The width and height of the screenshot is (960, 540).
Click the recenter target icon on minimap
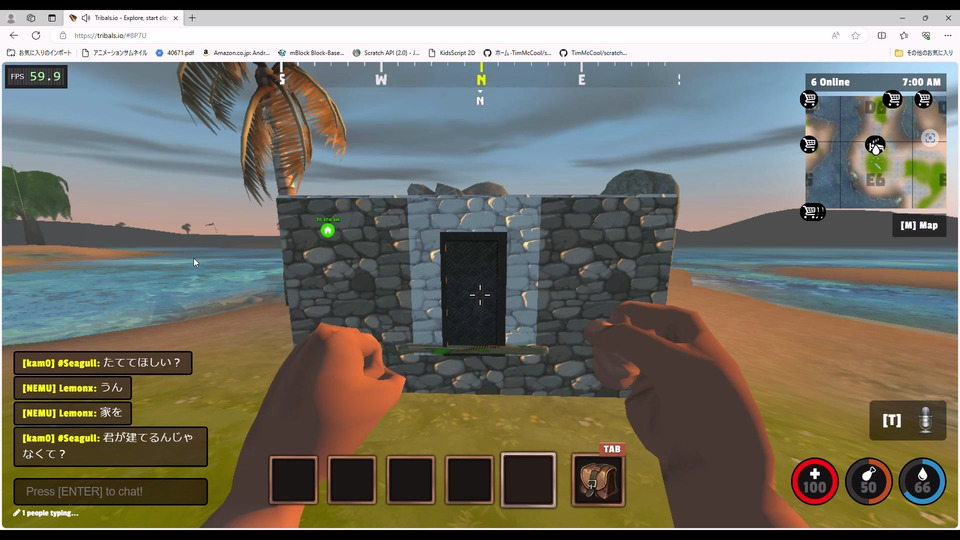(929, 138)
